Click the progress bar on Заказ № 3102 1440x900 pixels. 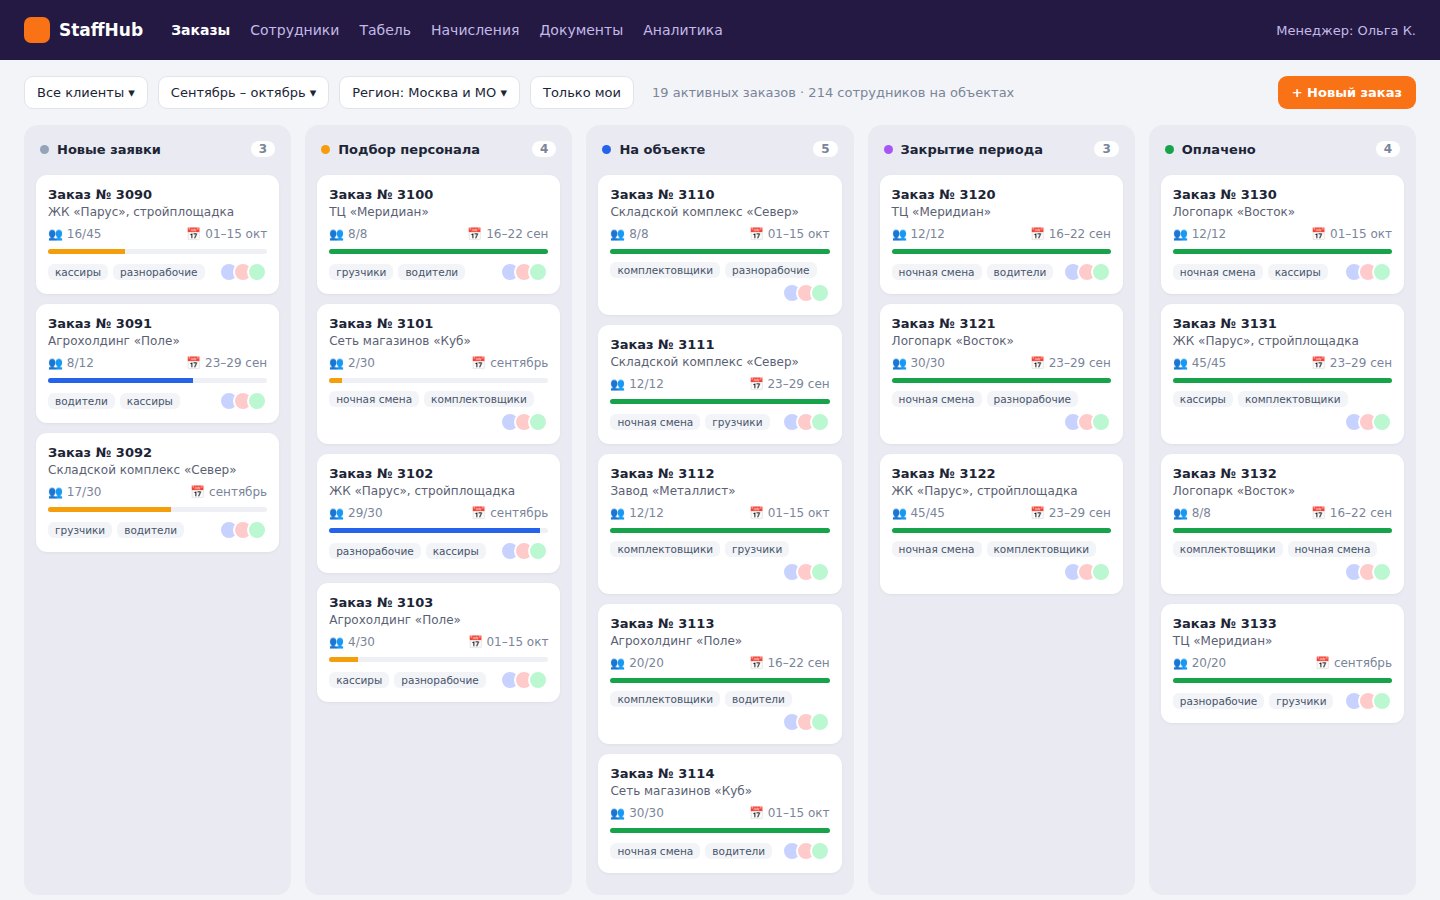click(438, 531)
